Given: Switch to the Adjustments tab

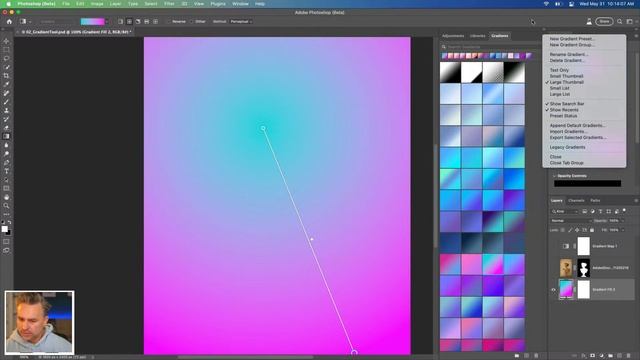Looking at the screenshot, I should (x=453, y=36).
